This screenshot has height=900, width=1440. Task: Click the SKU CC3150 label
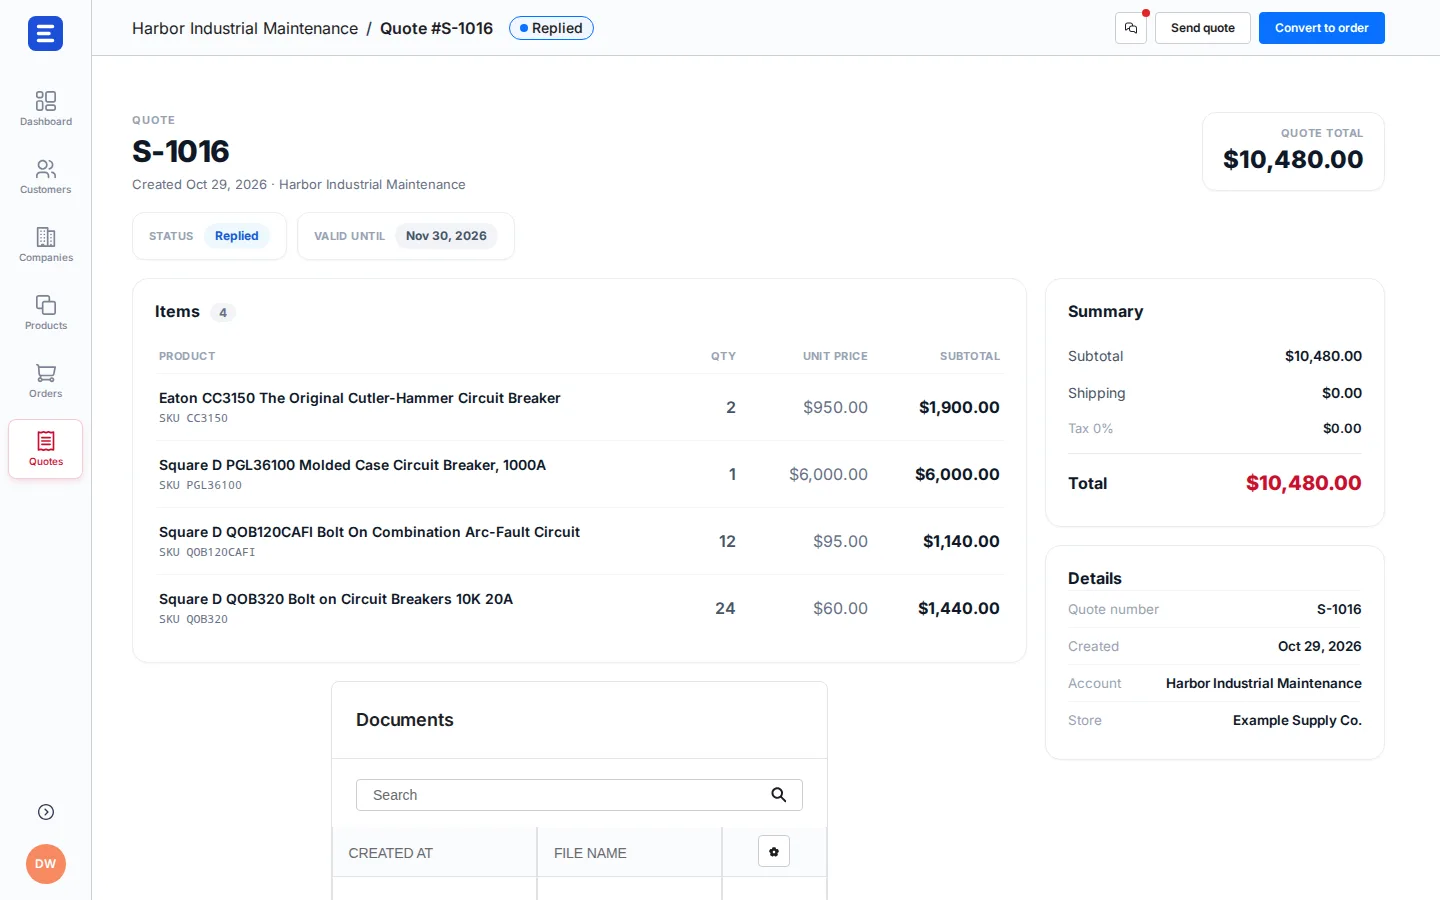pyautogui.click(x=194, y=419)
